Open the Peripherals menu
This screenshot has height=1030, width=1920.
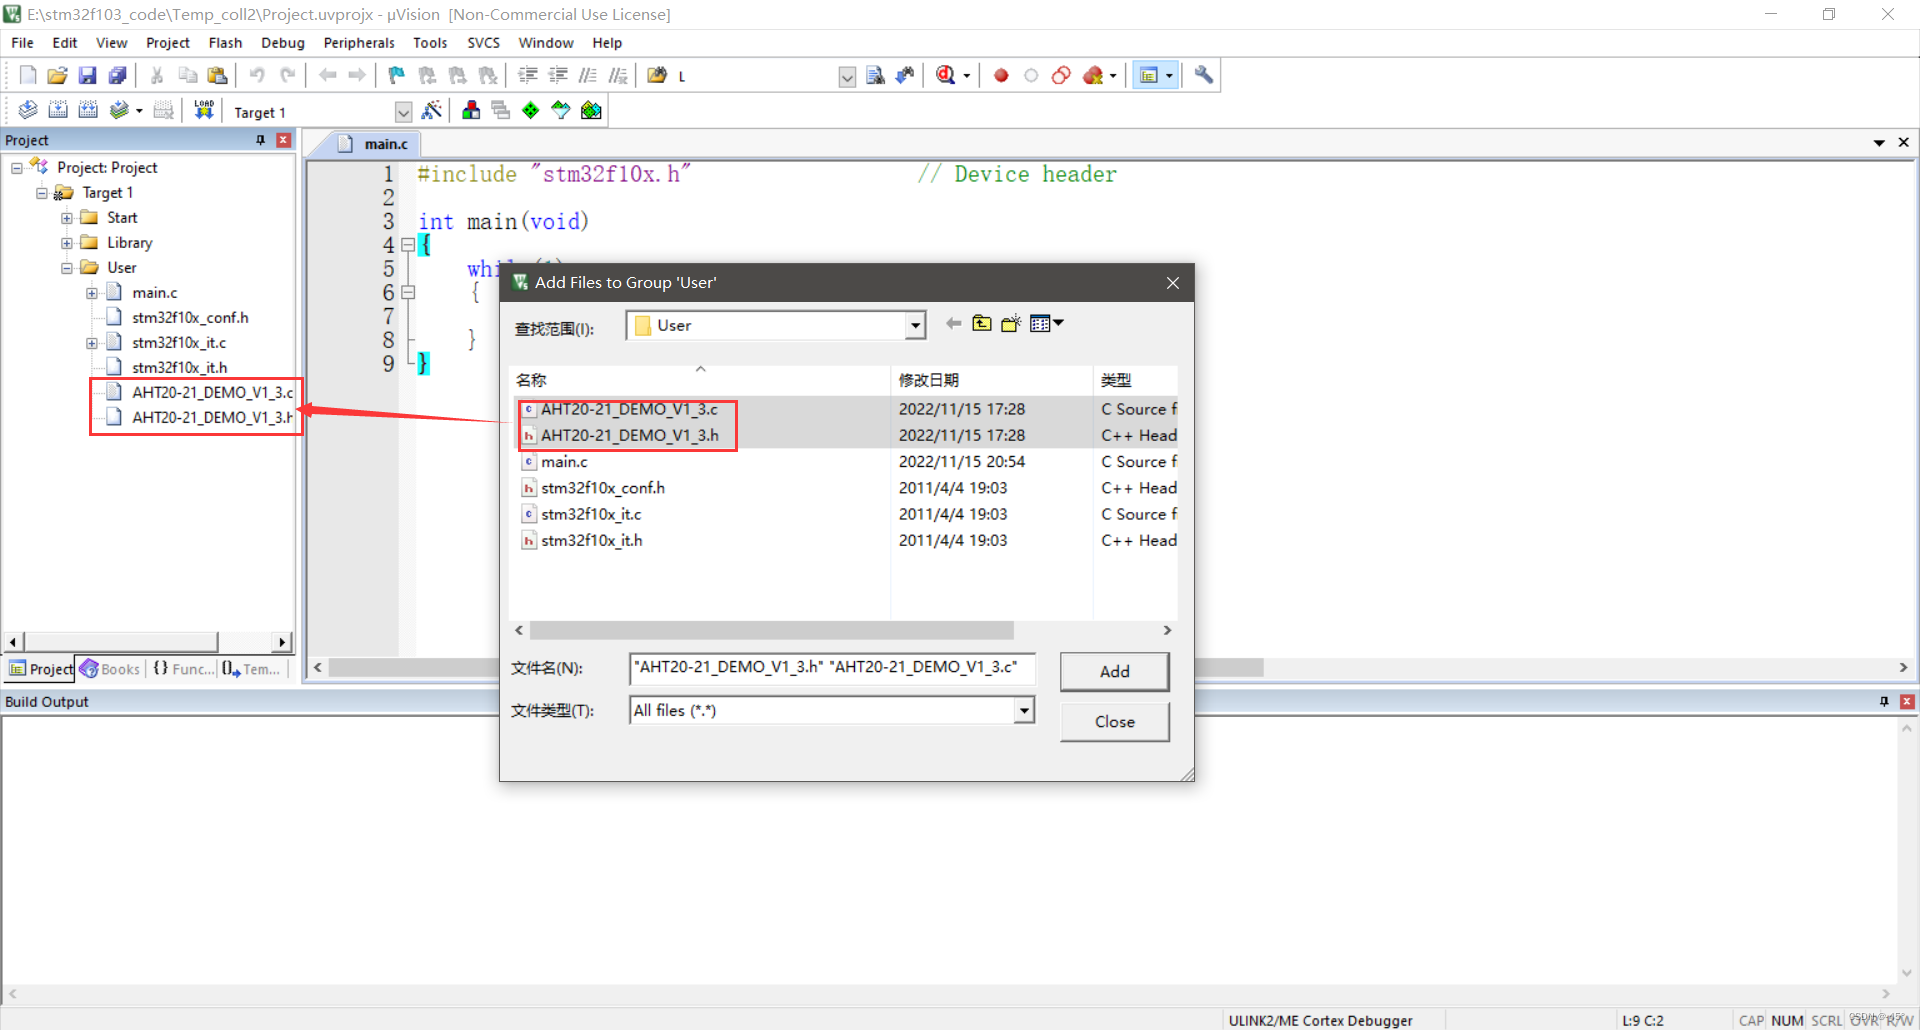pos(358,42)
